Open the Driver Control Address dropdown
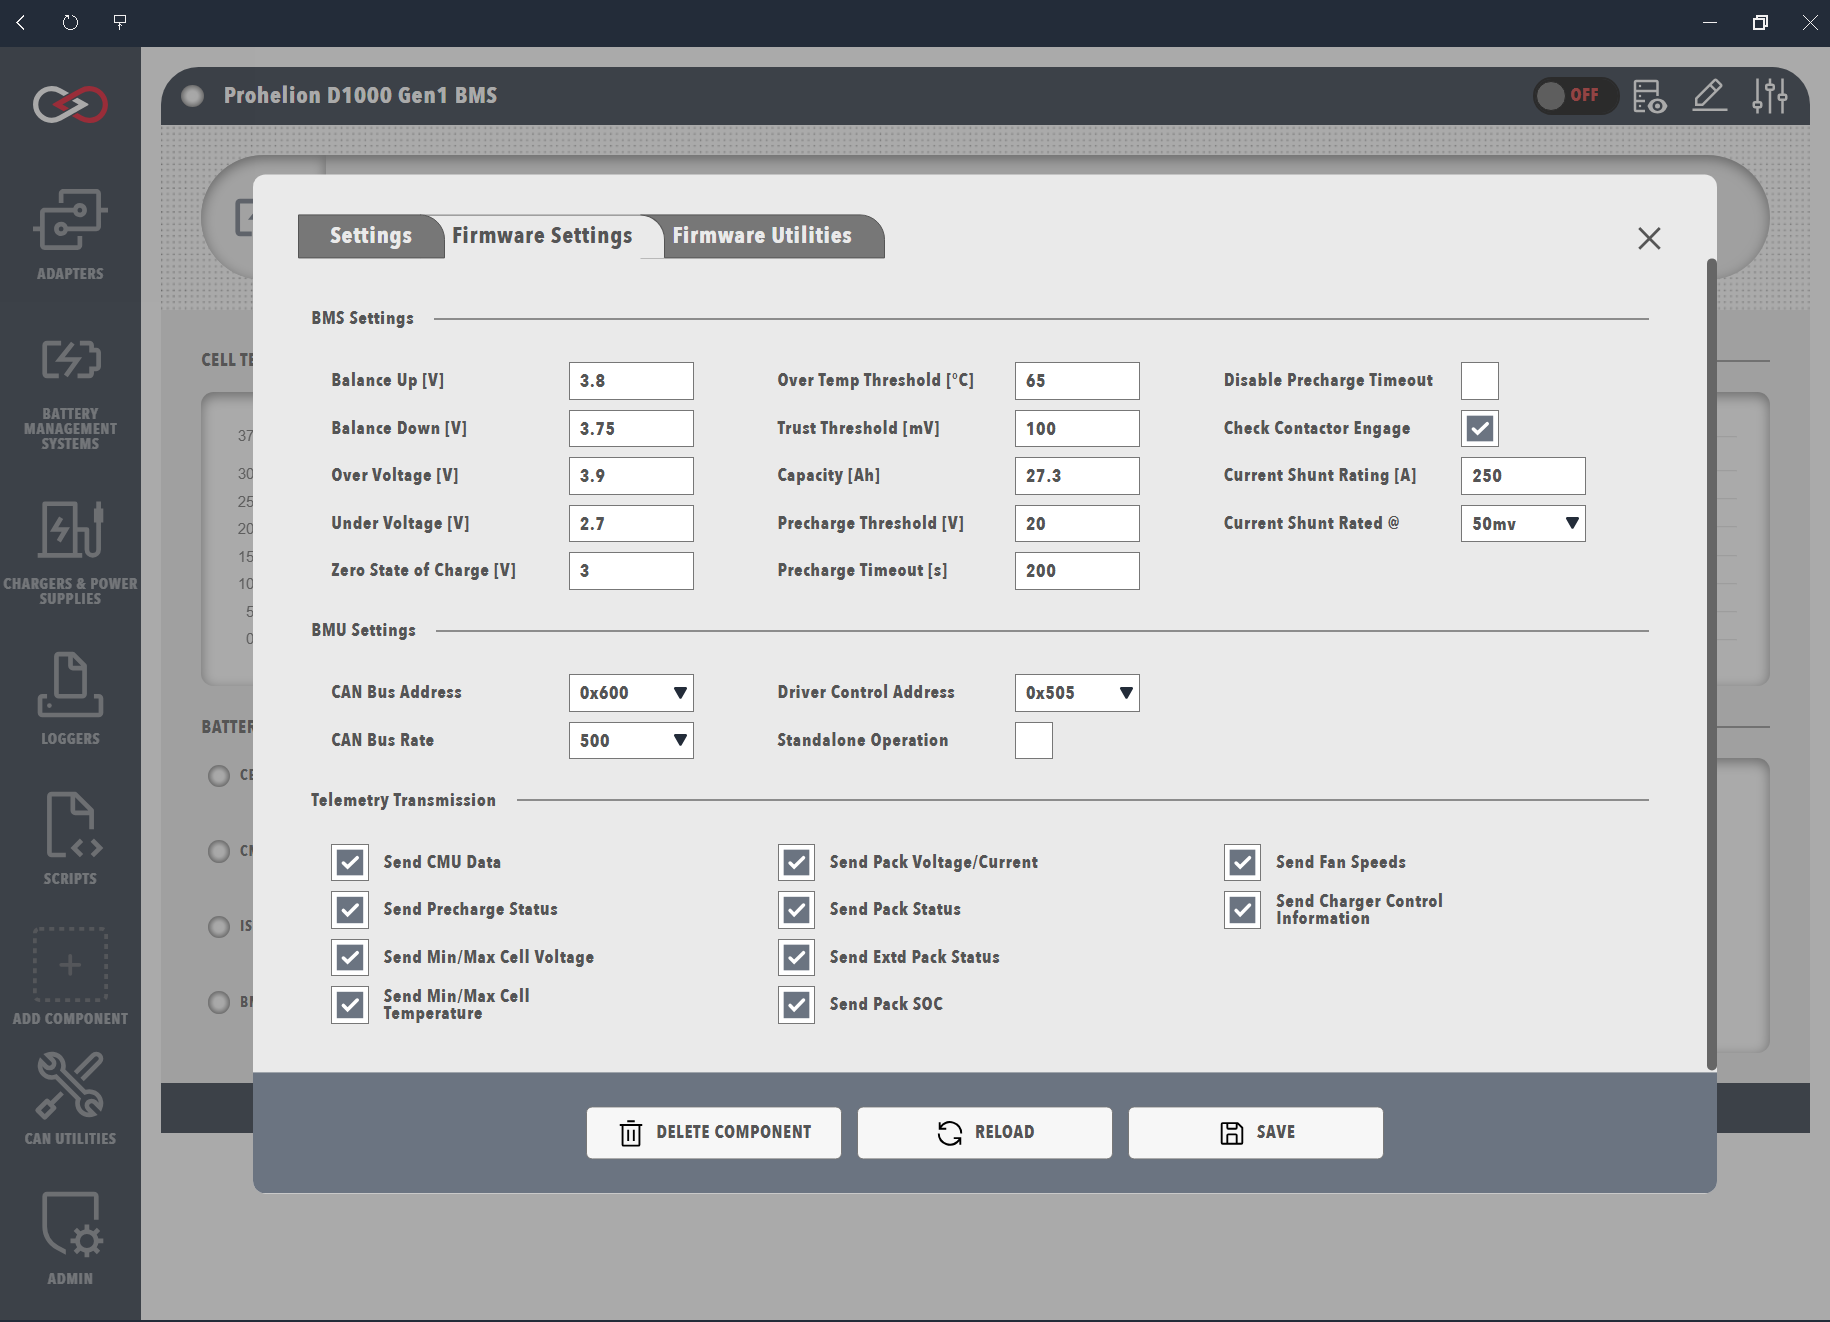Image resolution: width=1830 pixels, height=1322 pixels. [1077, 692]
